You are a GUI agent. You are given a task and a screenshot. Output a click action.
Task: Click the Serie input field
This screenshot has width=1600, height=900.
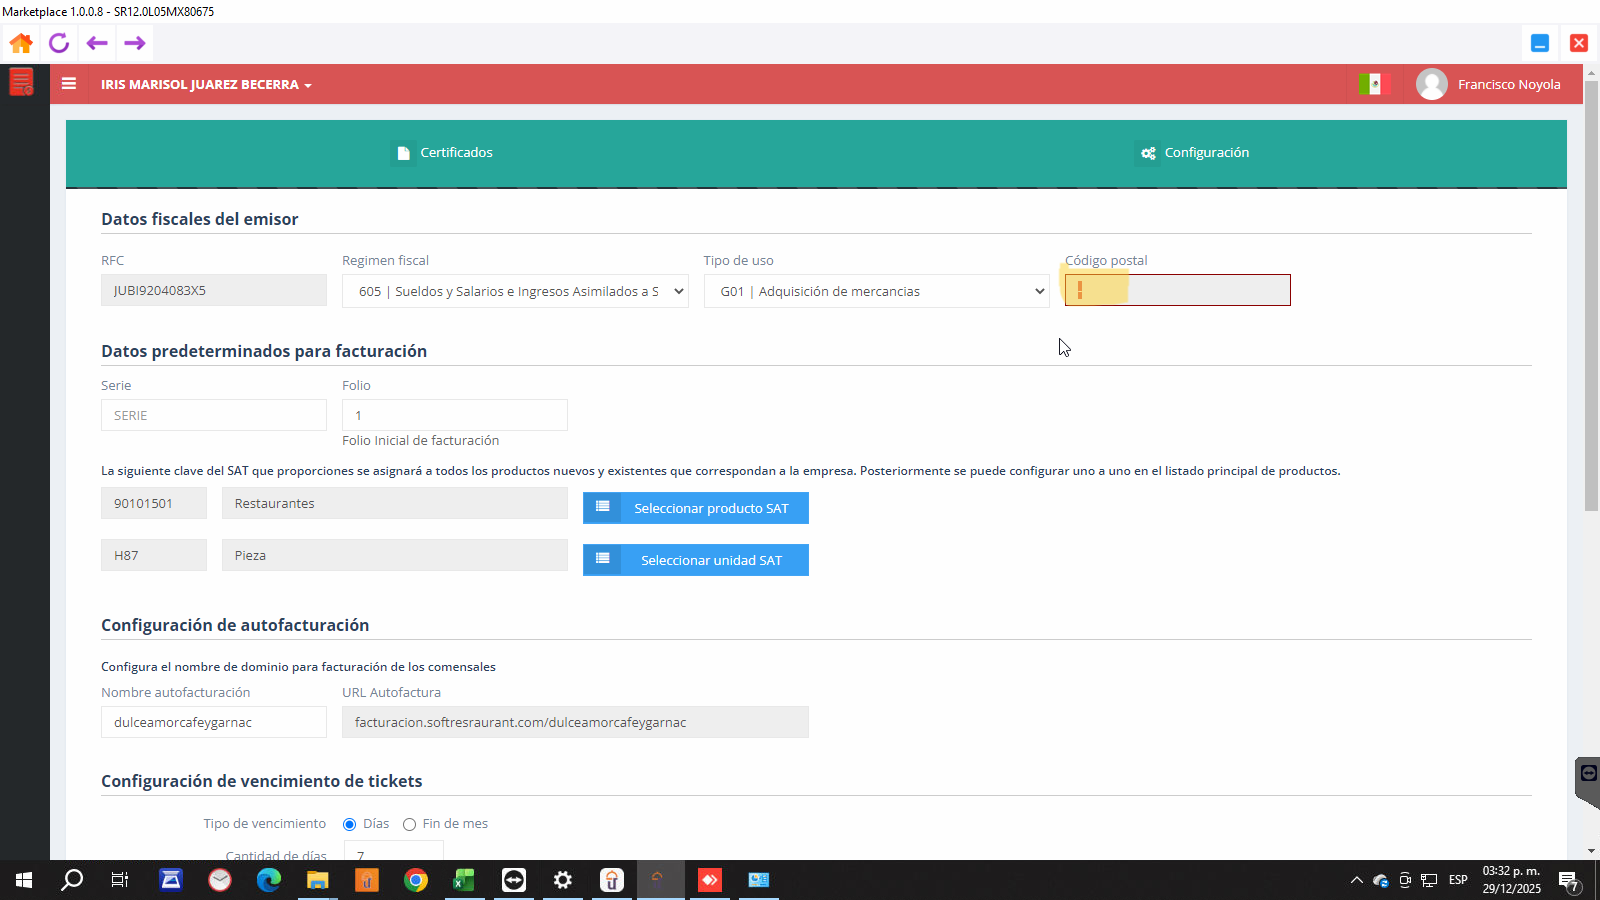point(214,415)
